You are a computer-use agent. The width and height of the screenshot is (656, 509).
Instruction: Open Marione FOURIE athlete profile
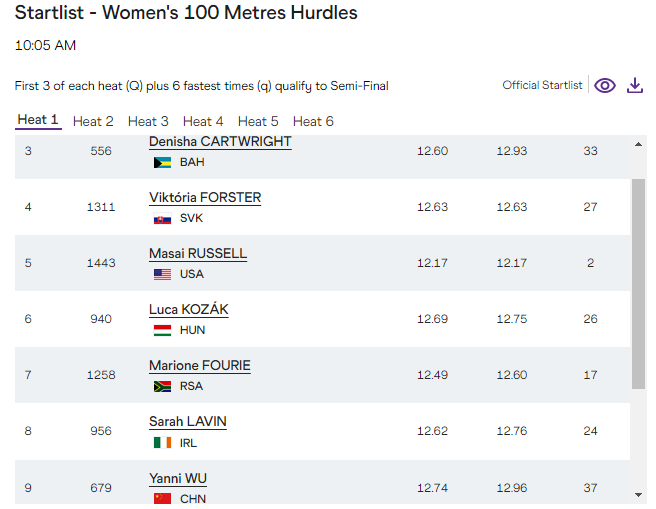200,366
